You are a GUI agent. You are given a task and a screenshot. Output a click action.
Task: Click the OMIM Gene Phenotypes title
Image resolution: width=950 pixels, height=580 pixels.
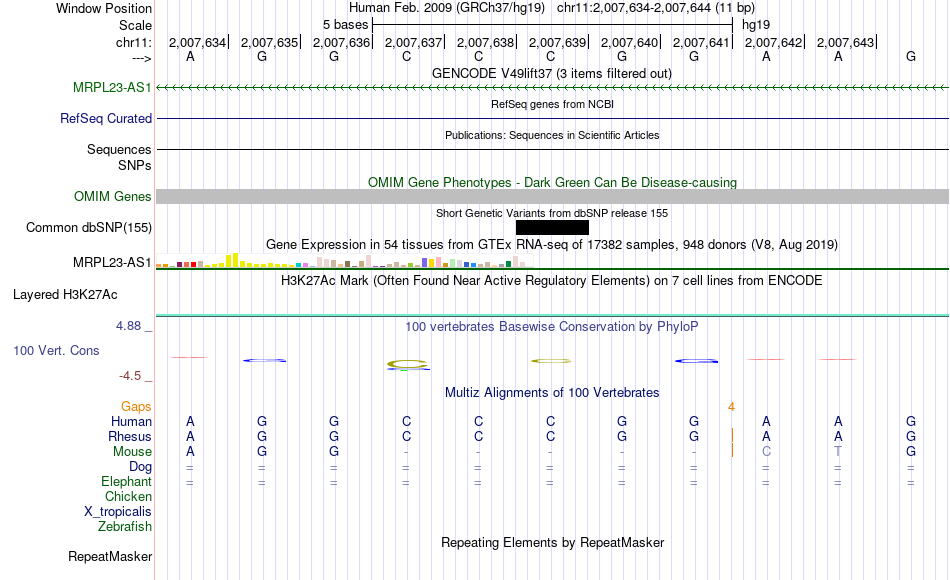point(553,182)
